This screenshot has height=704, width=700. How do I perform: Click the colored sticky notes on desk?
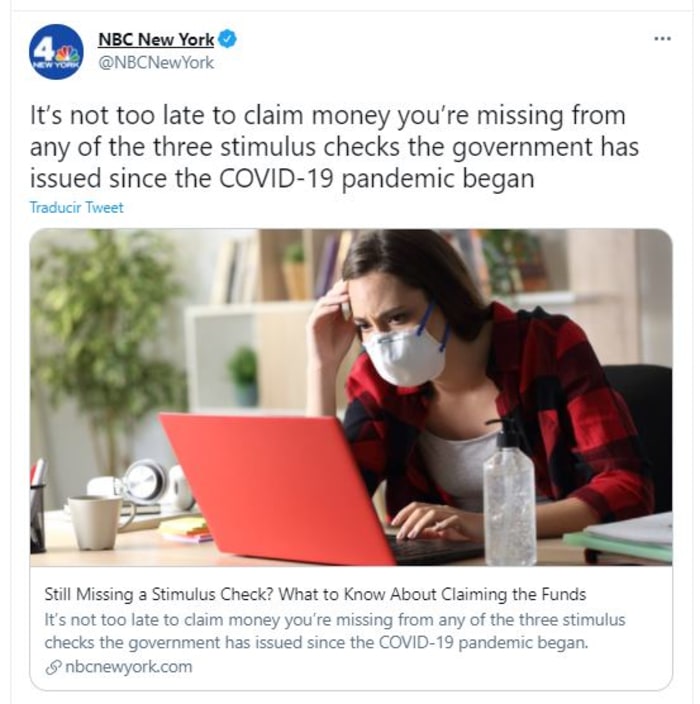pos(185,530)
